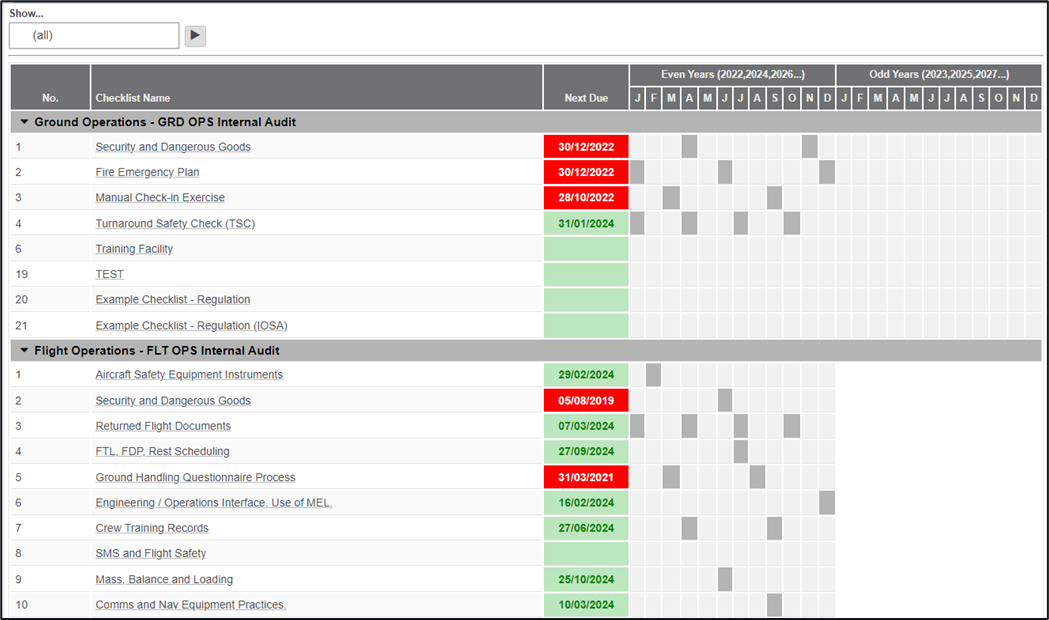Viewport: 1049px width, 620px height.
Task: Open the Security and Dangerous Goods checklist in Ground Operations
Action: [173, 147]
